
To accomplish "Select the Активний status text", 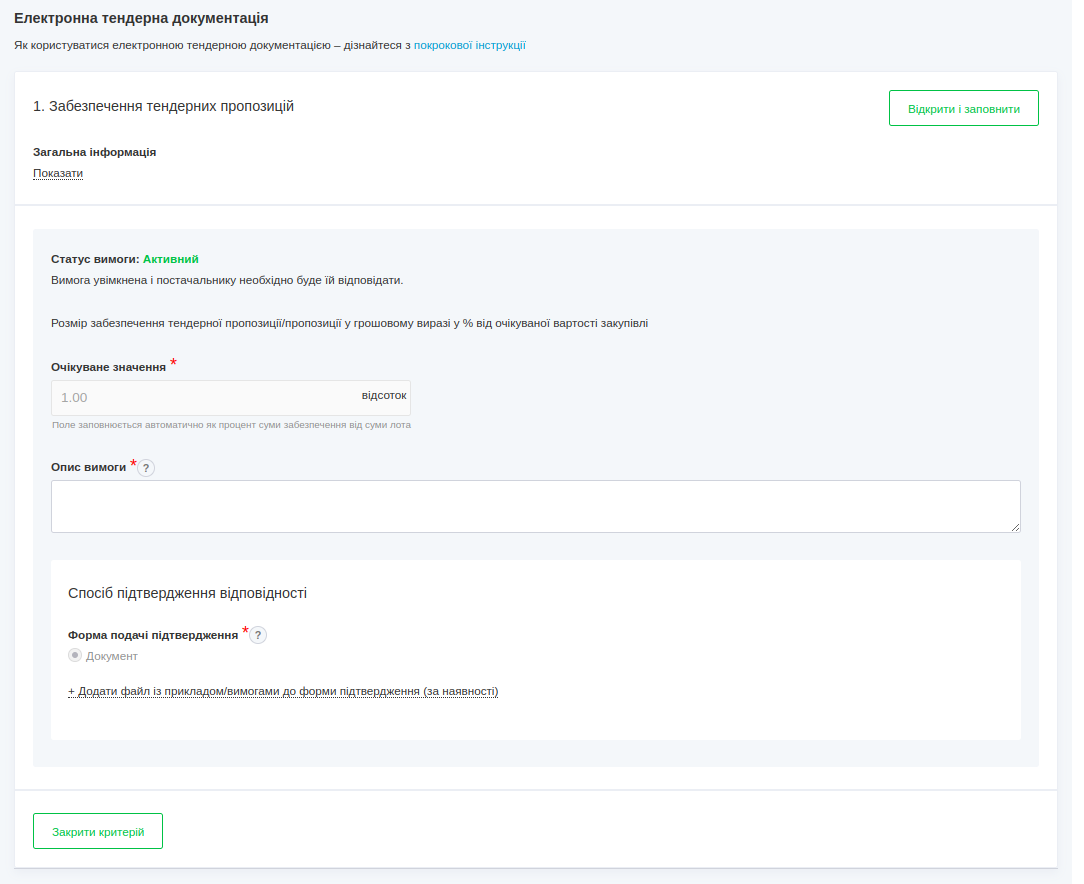I will click(x=172, y=258).
